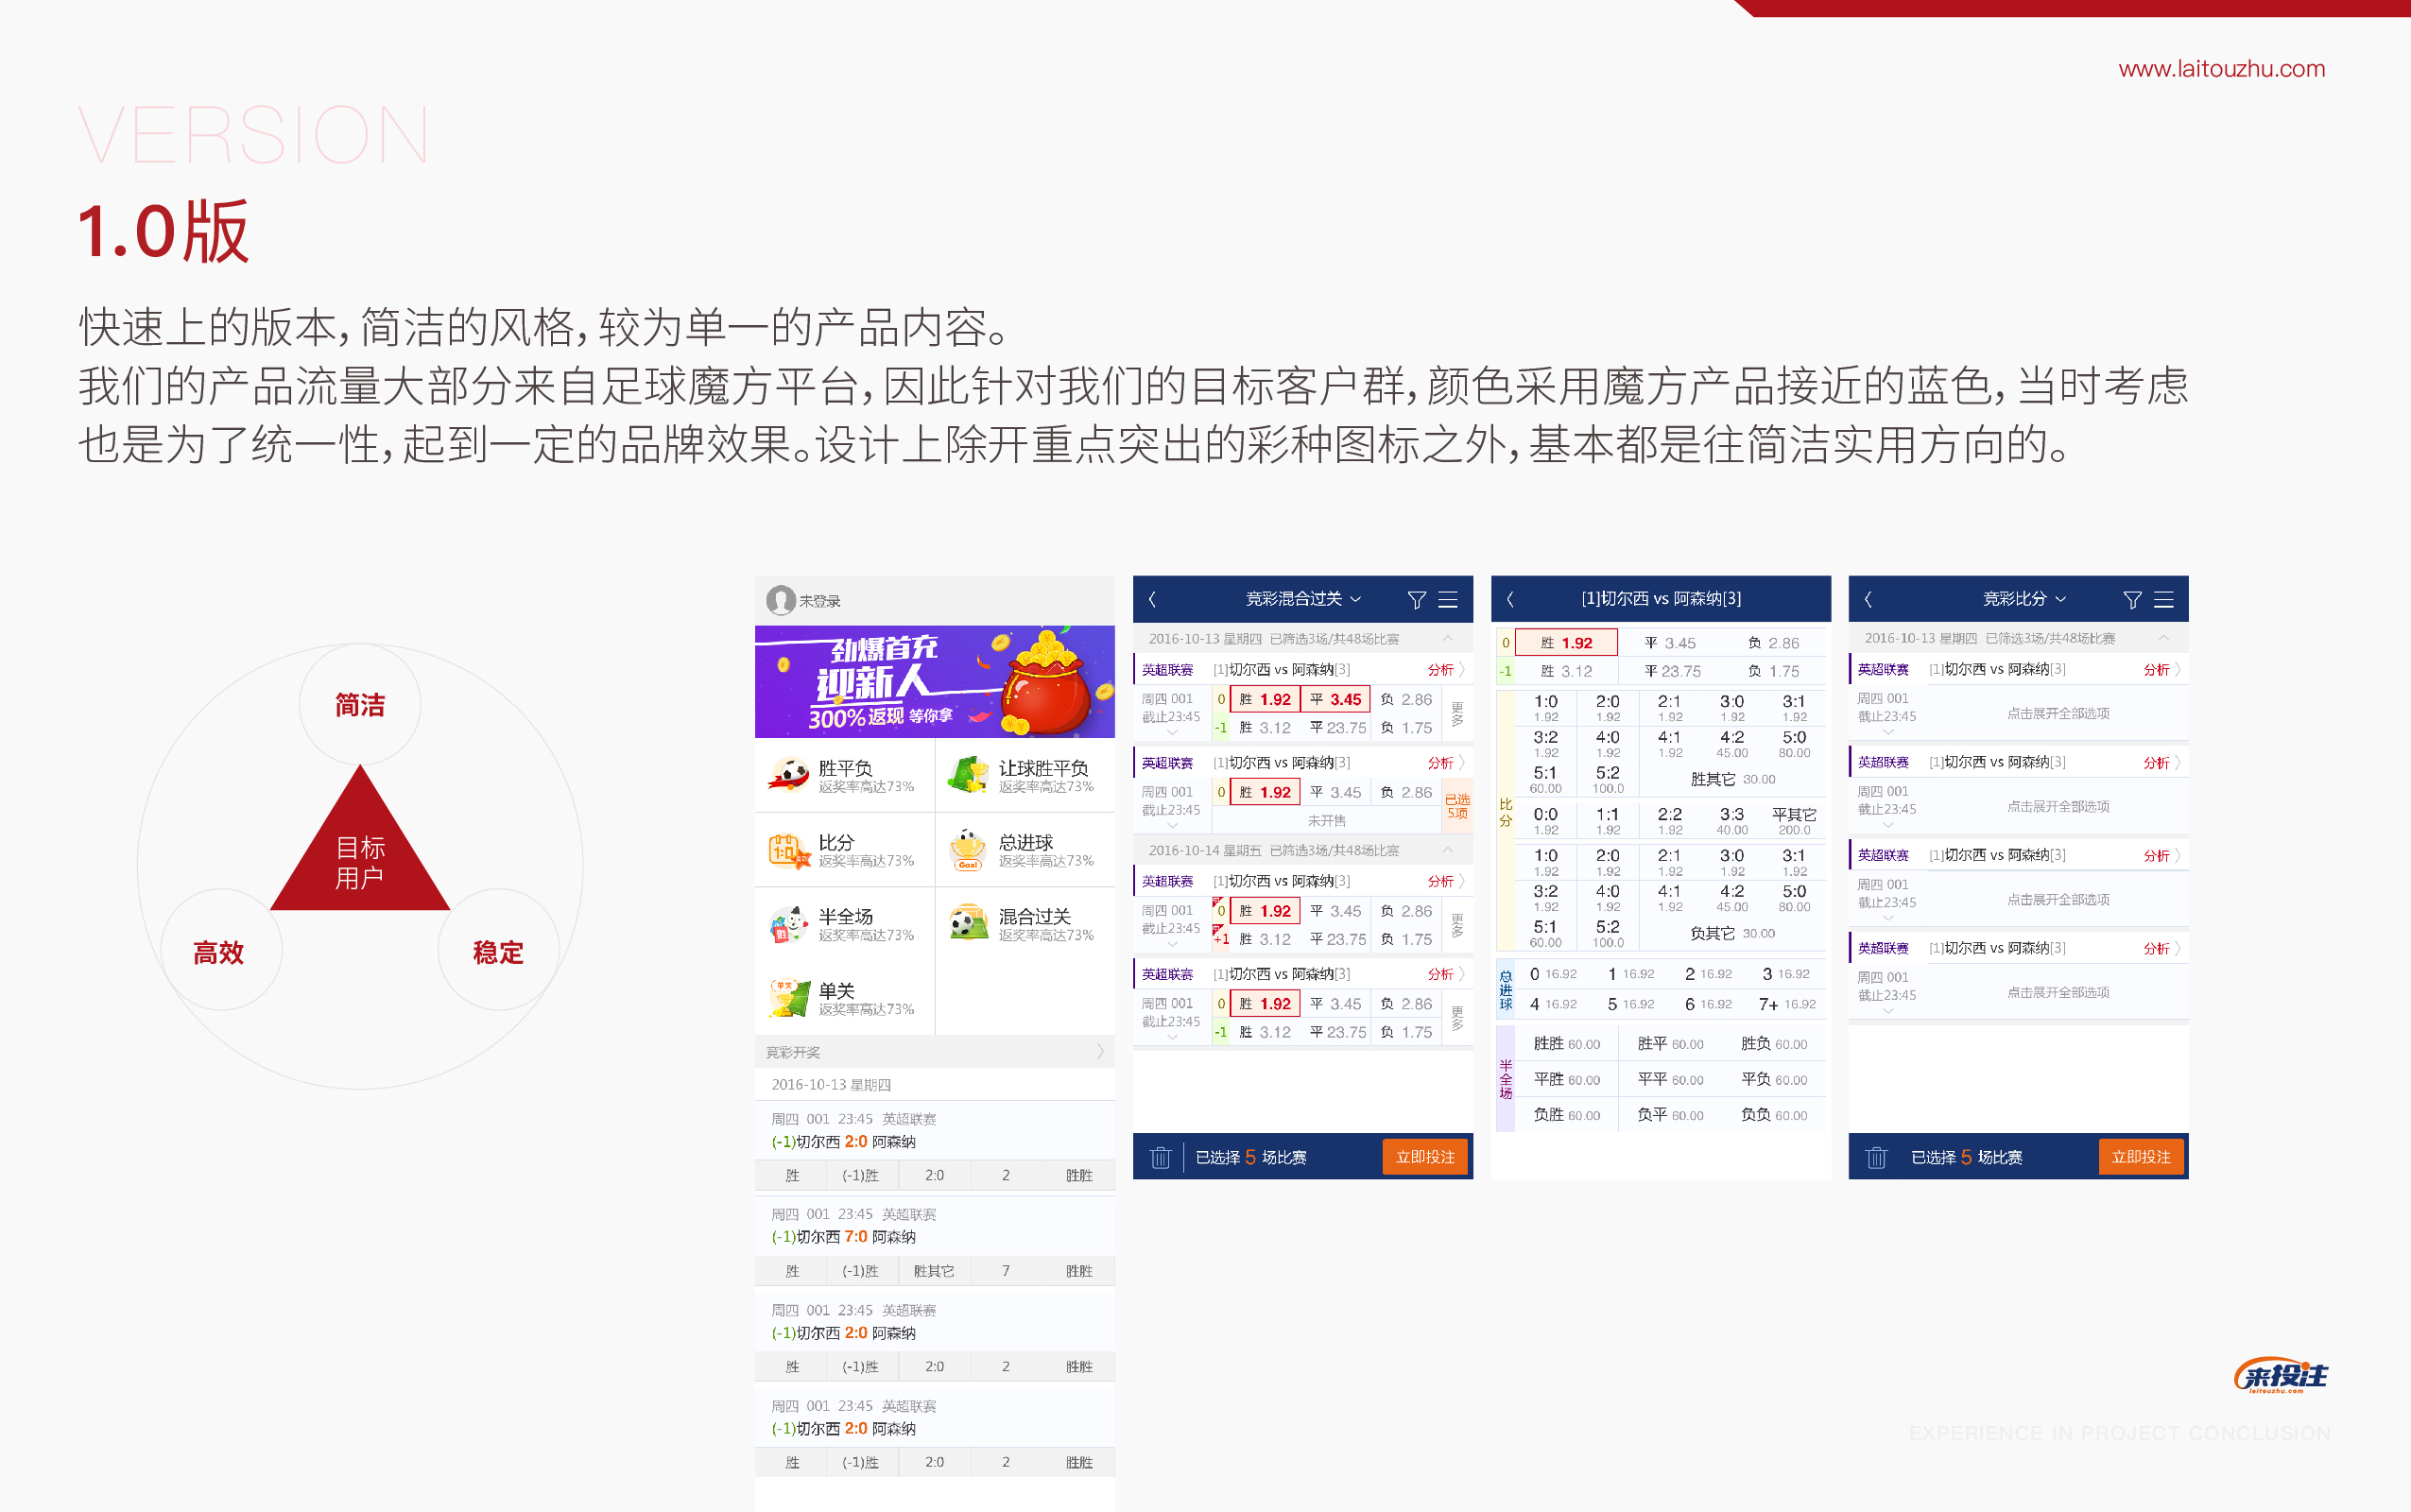Select 胜其它 30.00 score option
This screenshot has height=1512, width=2411.
tap(1732, 779)
